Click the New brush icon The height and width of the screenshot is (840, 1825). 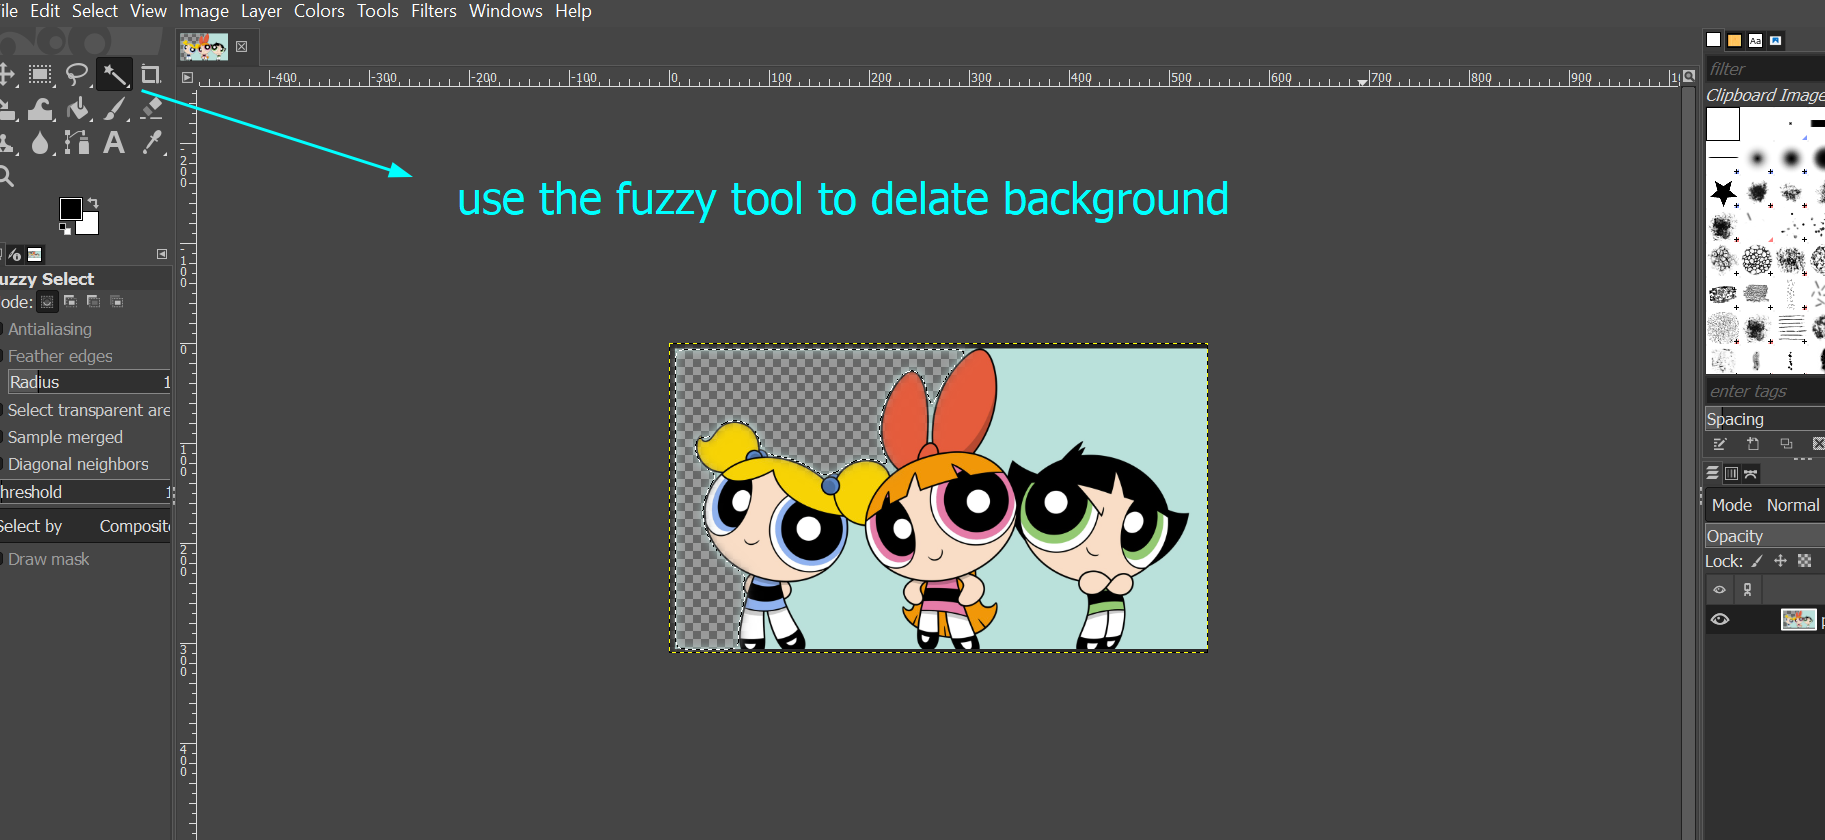pos(1753,444)
